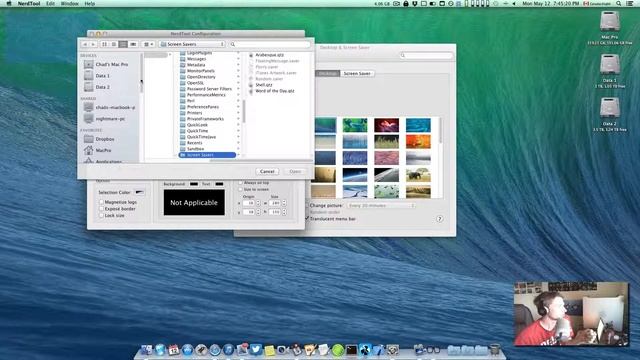Open the Screen Savers path popup
This screenshot has height=360, width=640.
click(x=192, y=44)
